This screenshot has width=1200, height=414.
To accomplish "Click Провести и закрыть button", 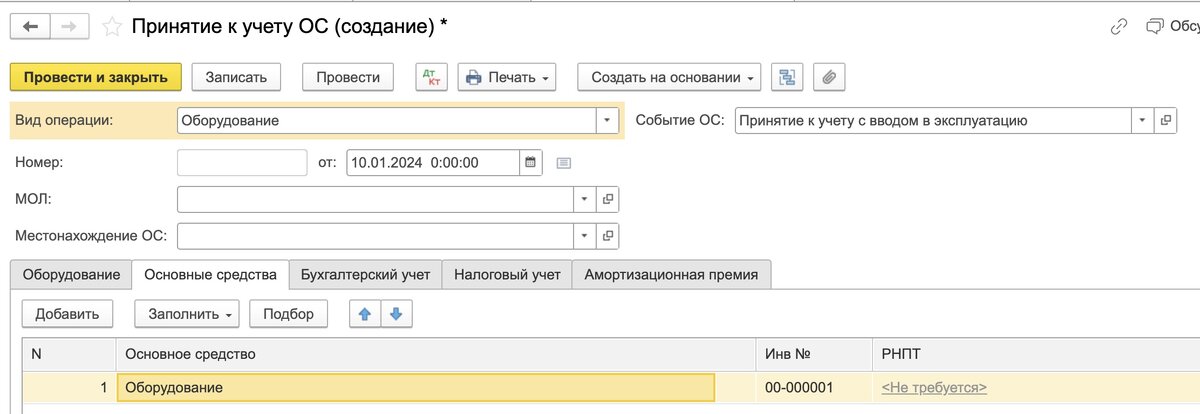I will [x=96, y=77].
